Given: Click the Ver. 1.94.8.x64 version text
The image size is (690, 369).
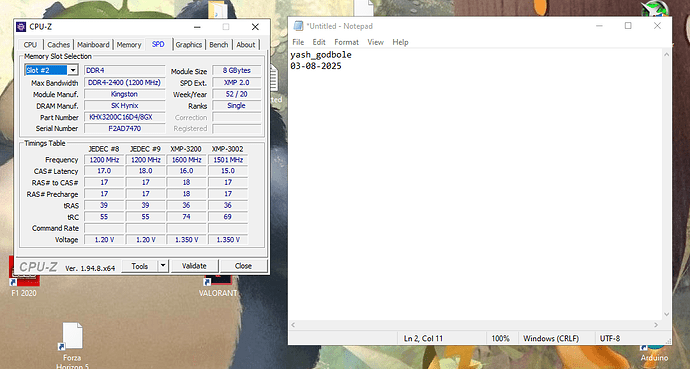Looking at the screenshot, I should tap(90, 268).
